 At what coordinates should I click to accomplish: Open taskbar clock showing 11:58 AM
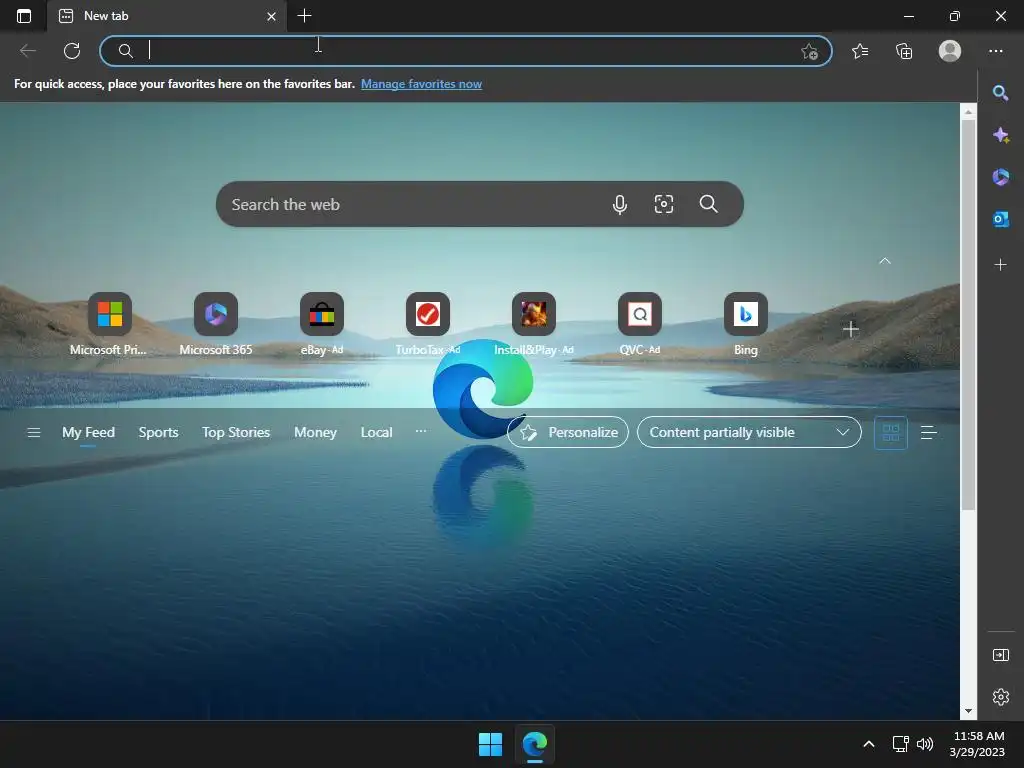tap(978, 744)
